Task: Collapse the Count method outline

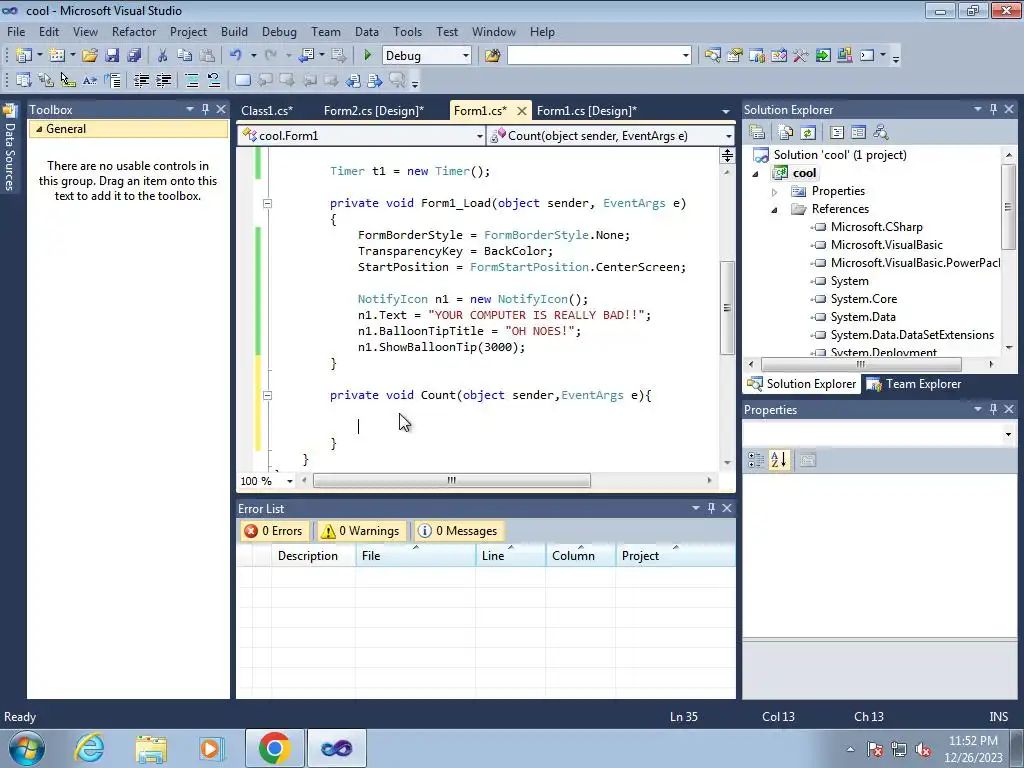Action: tap(267, 395)
